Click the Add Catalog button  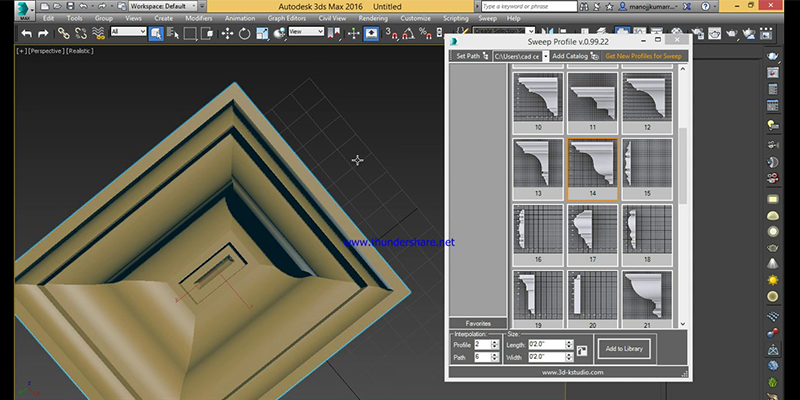coord(575,56)
